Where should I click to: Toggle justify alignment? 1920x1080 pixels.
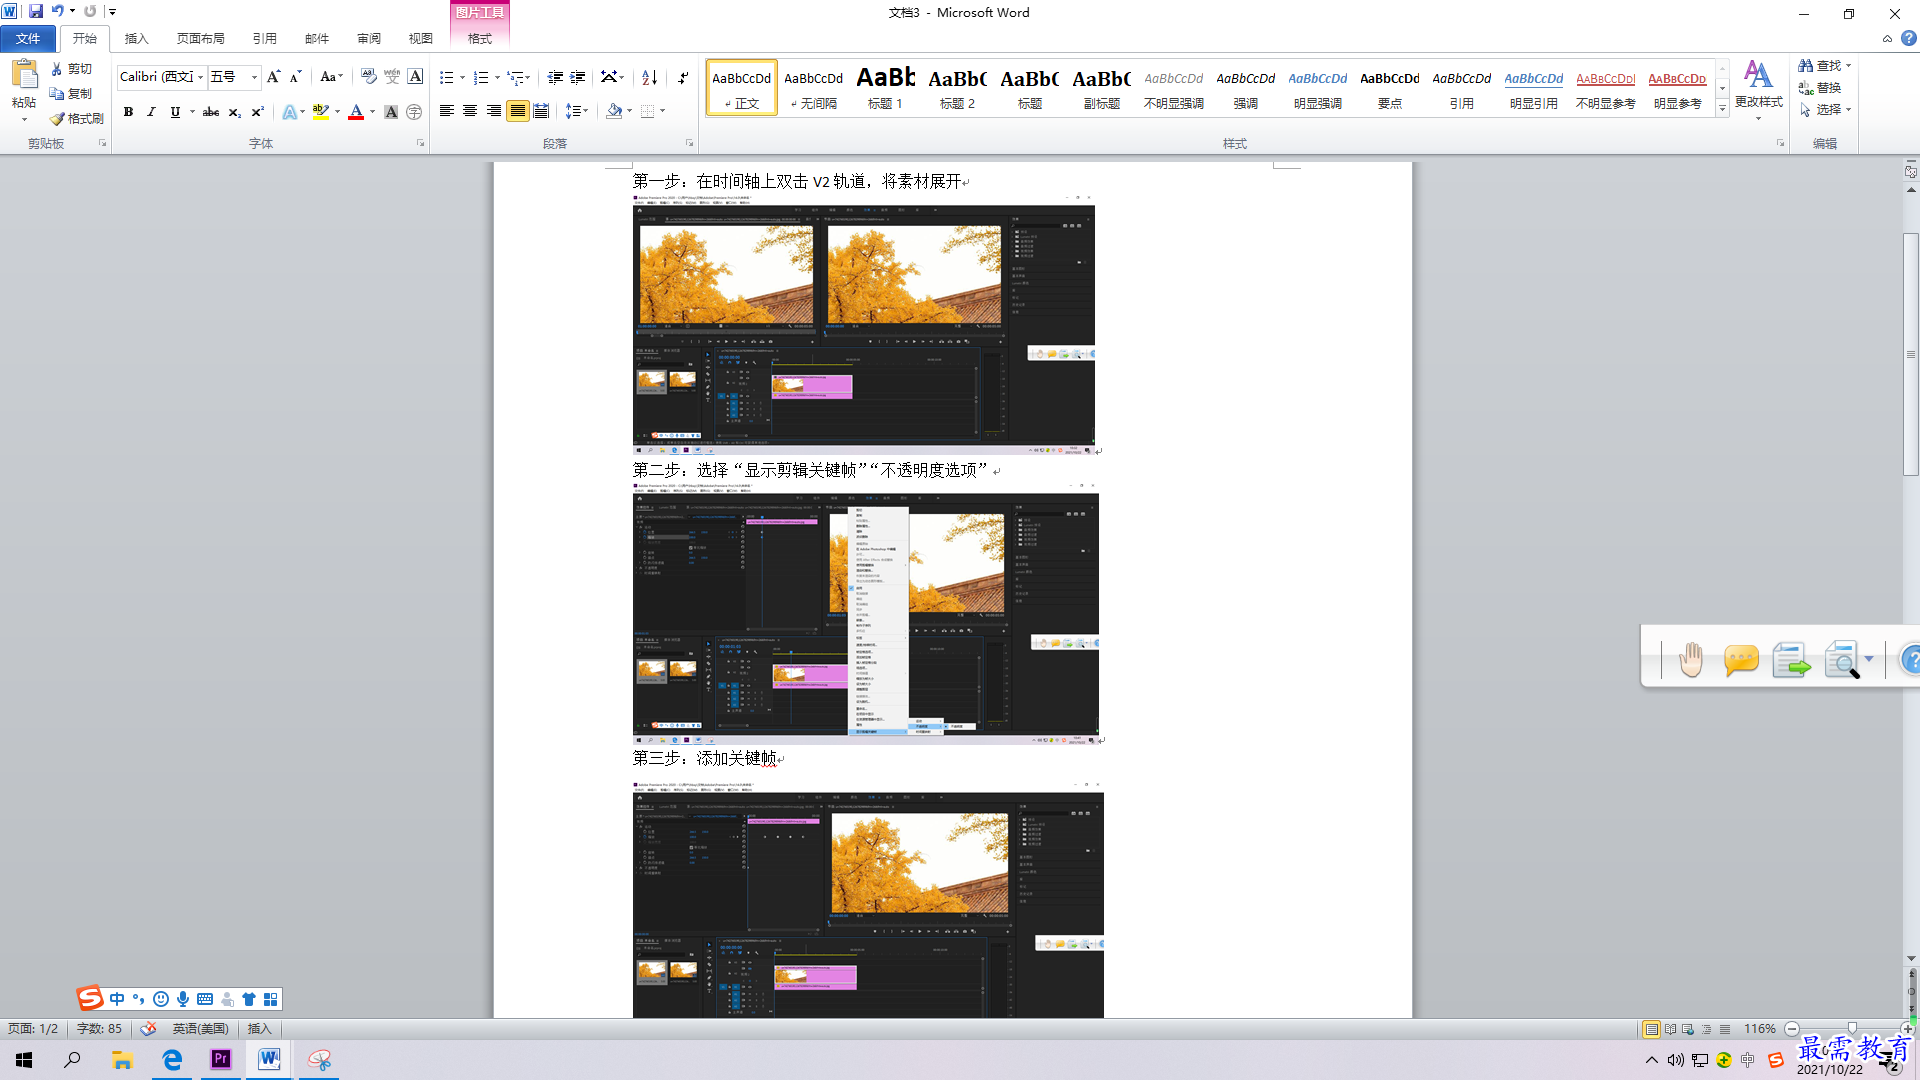click(x=518, y=111)
